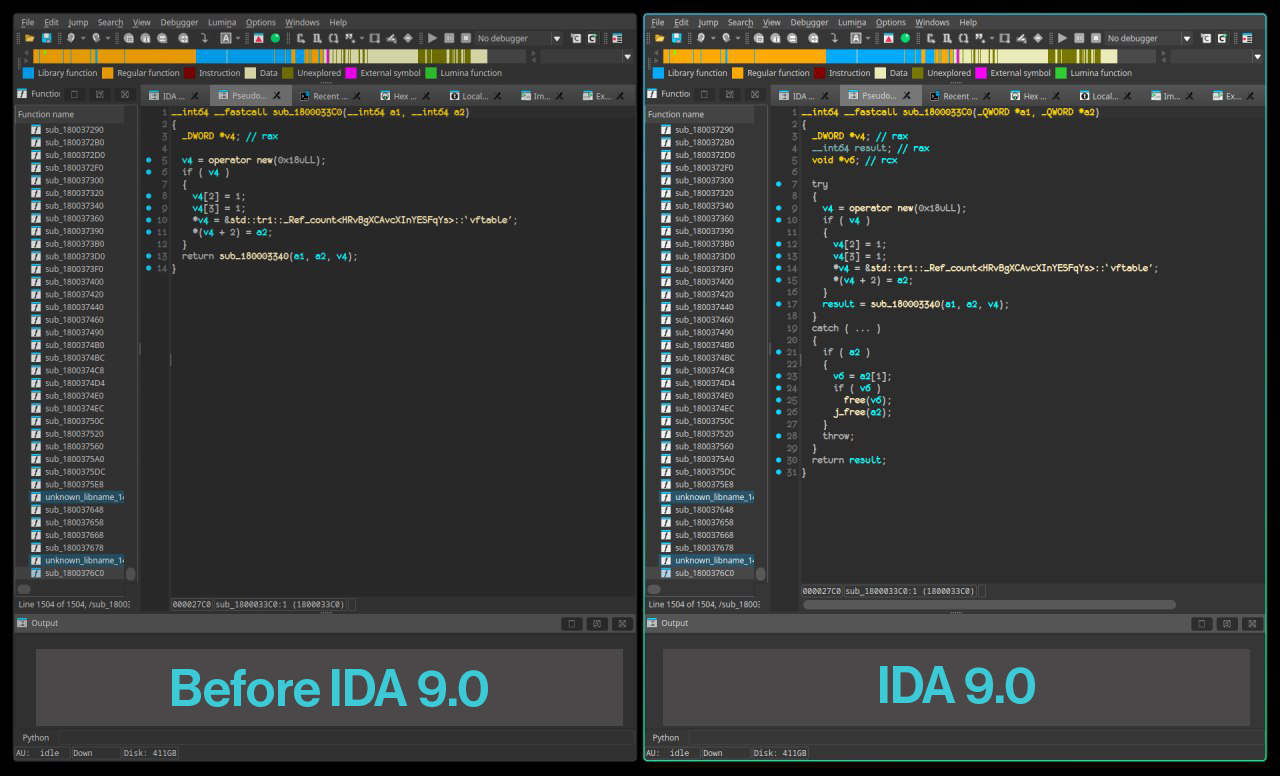Open a file using the folder toolbar icon
1280x776 pixels.
[x=28, y=38]
